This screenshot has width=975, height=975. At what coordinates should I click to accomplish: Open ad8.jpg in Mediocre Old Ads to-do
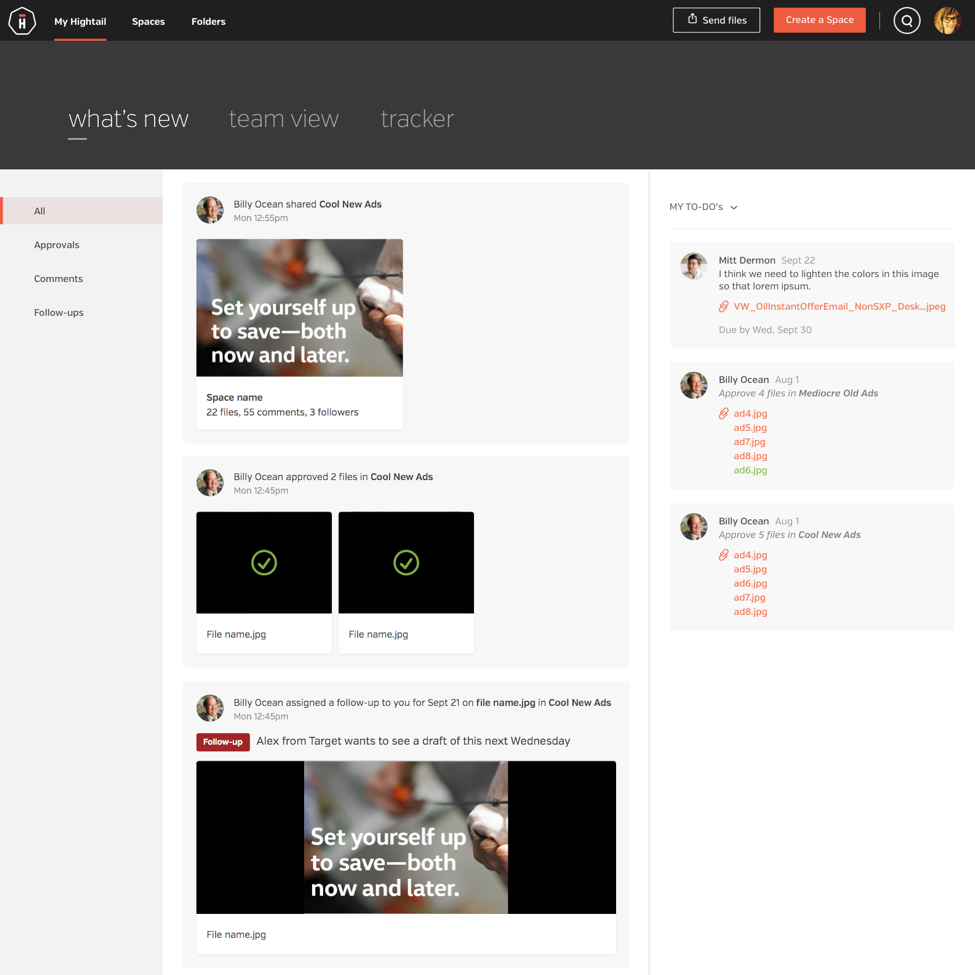[750, 456]
